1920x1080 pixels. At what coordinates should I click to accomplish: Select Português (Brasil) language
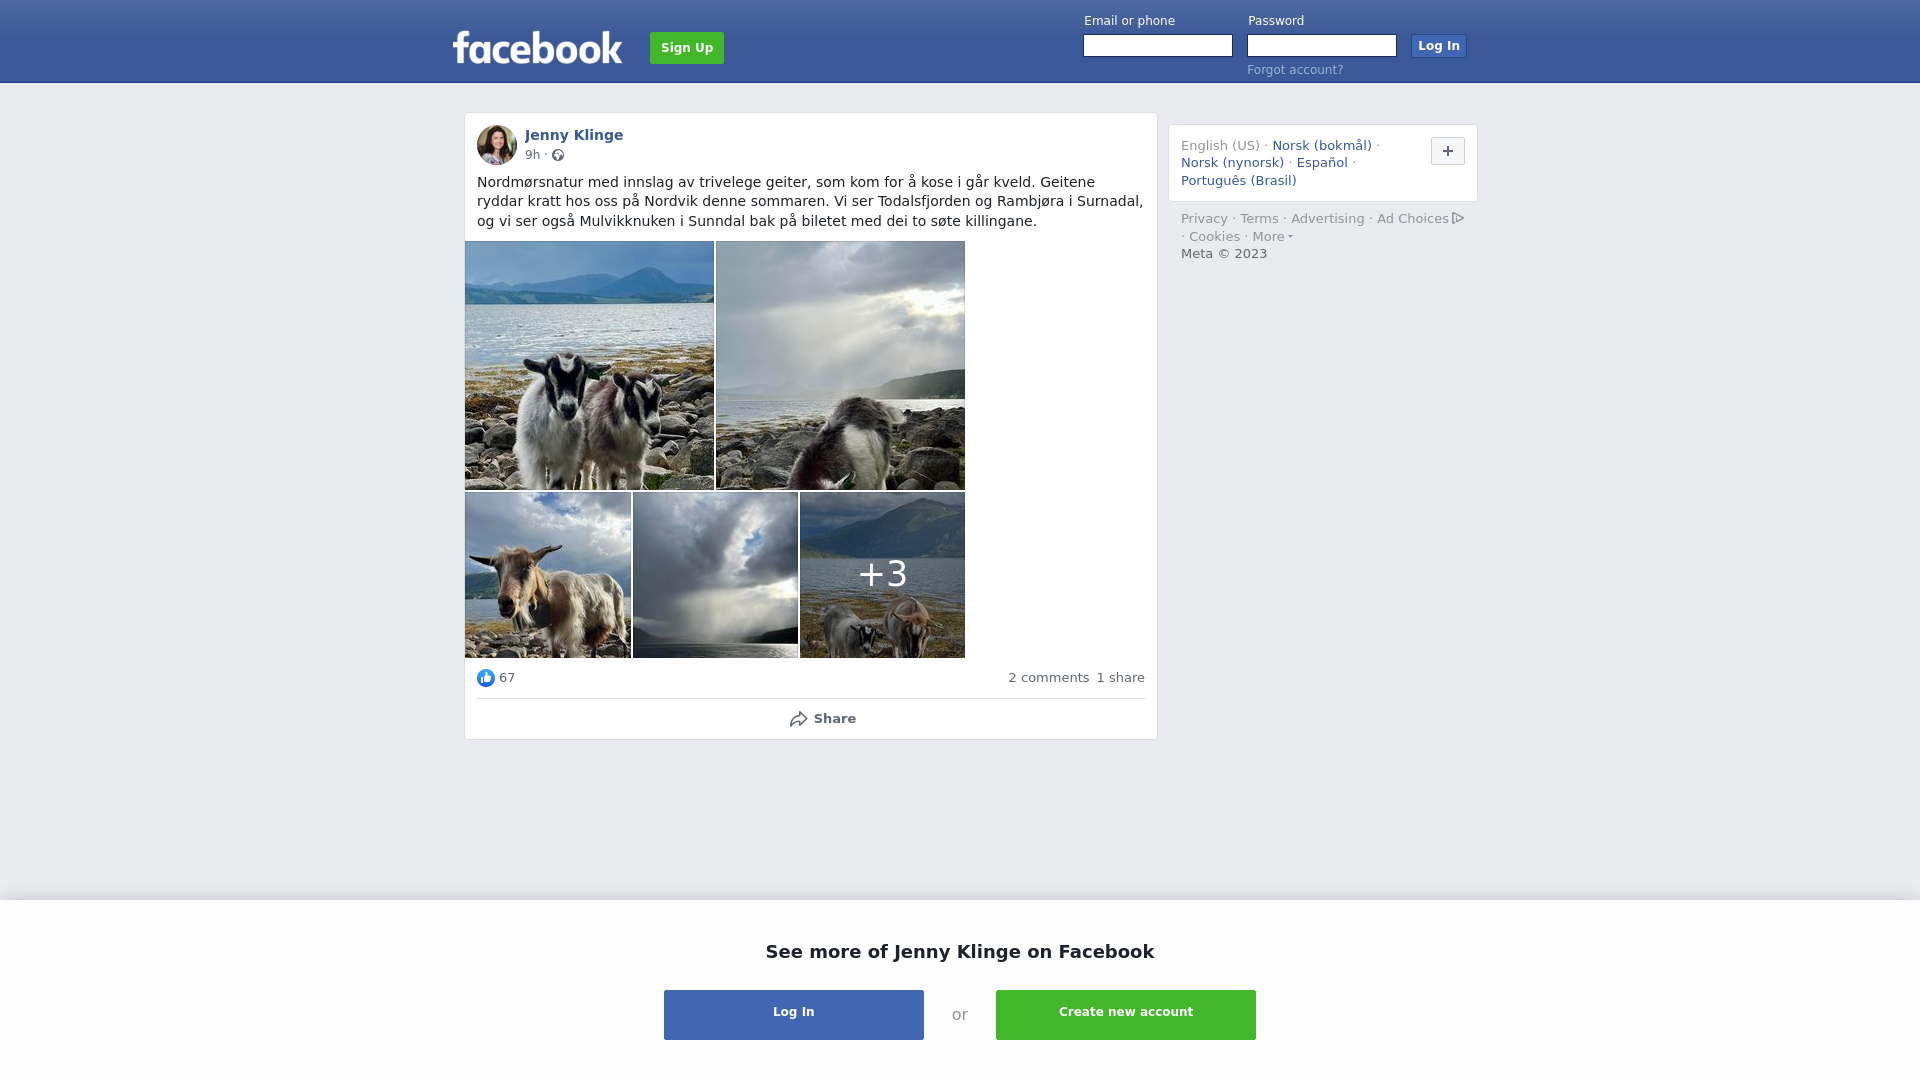[1239, 181]
